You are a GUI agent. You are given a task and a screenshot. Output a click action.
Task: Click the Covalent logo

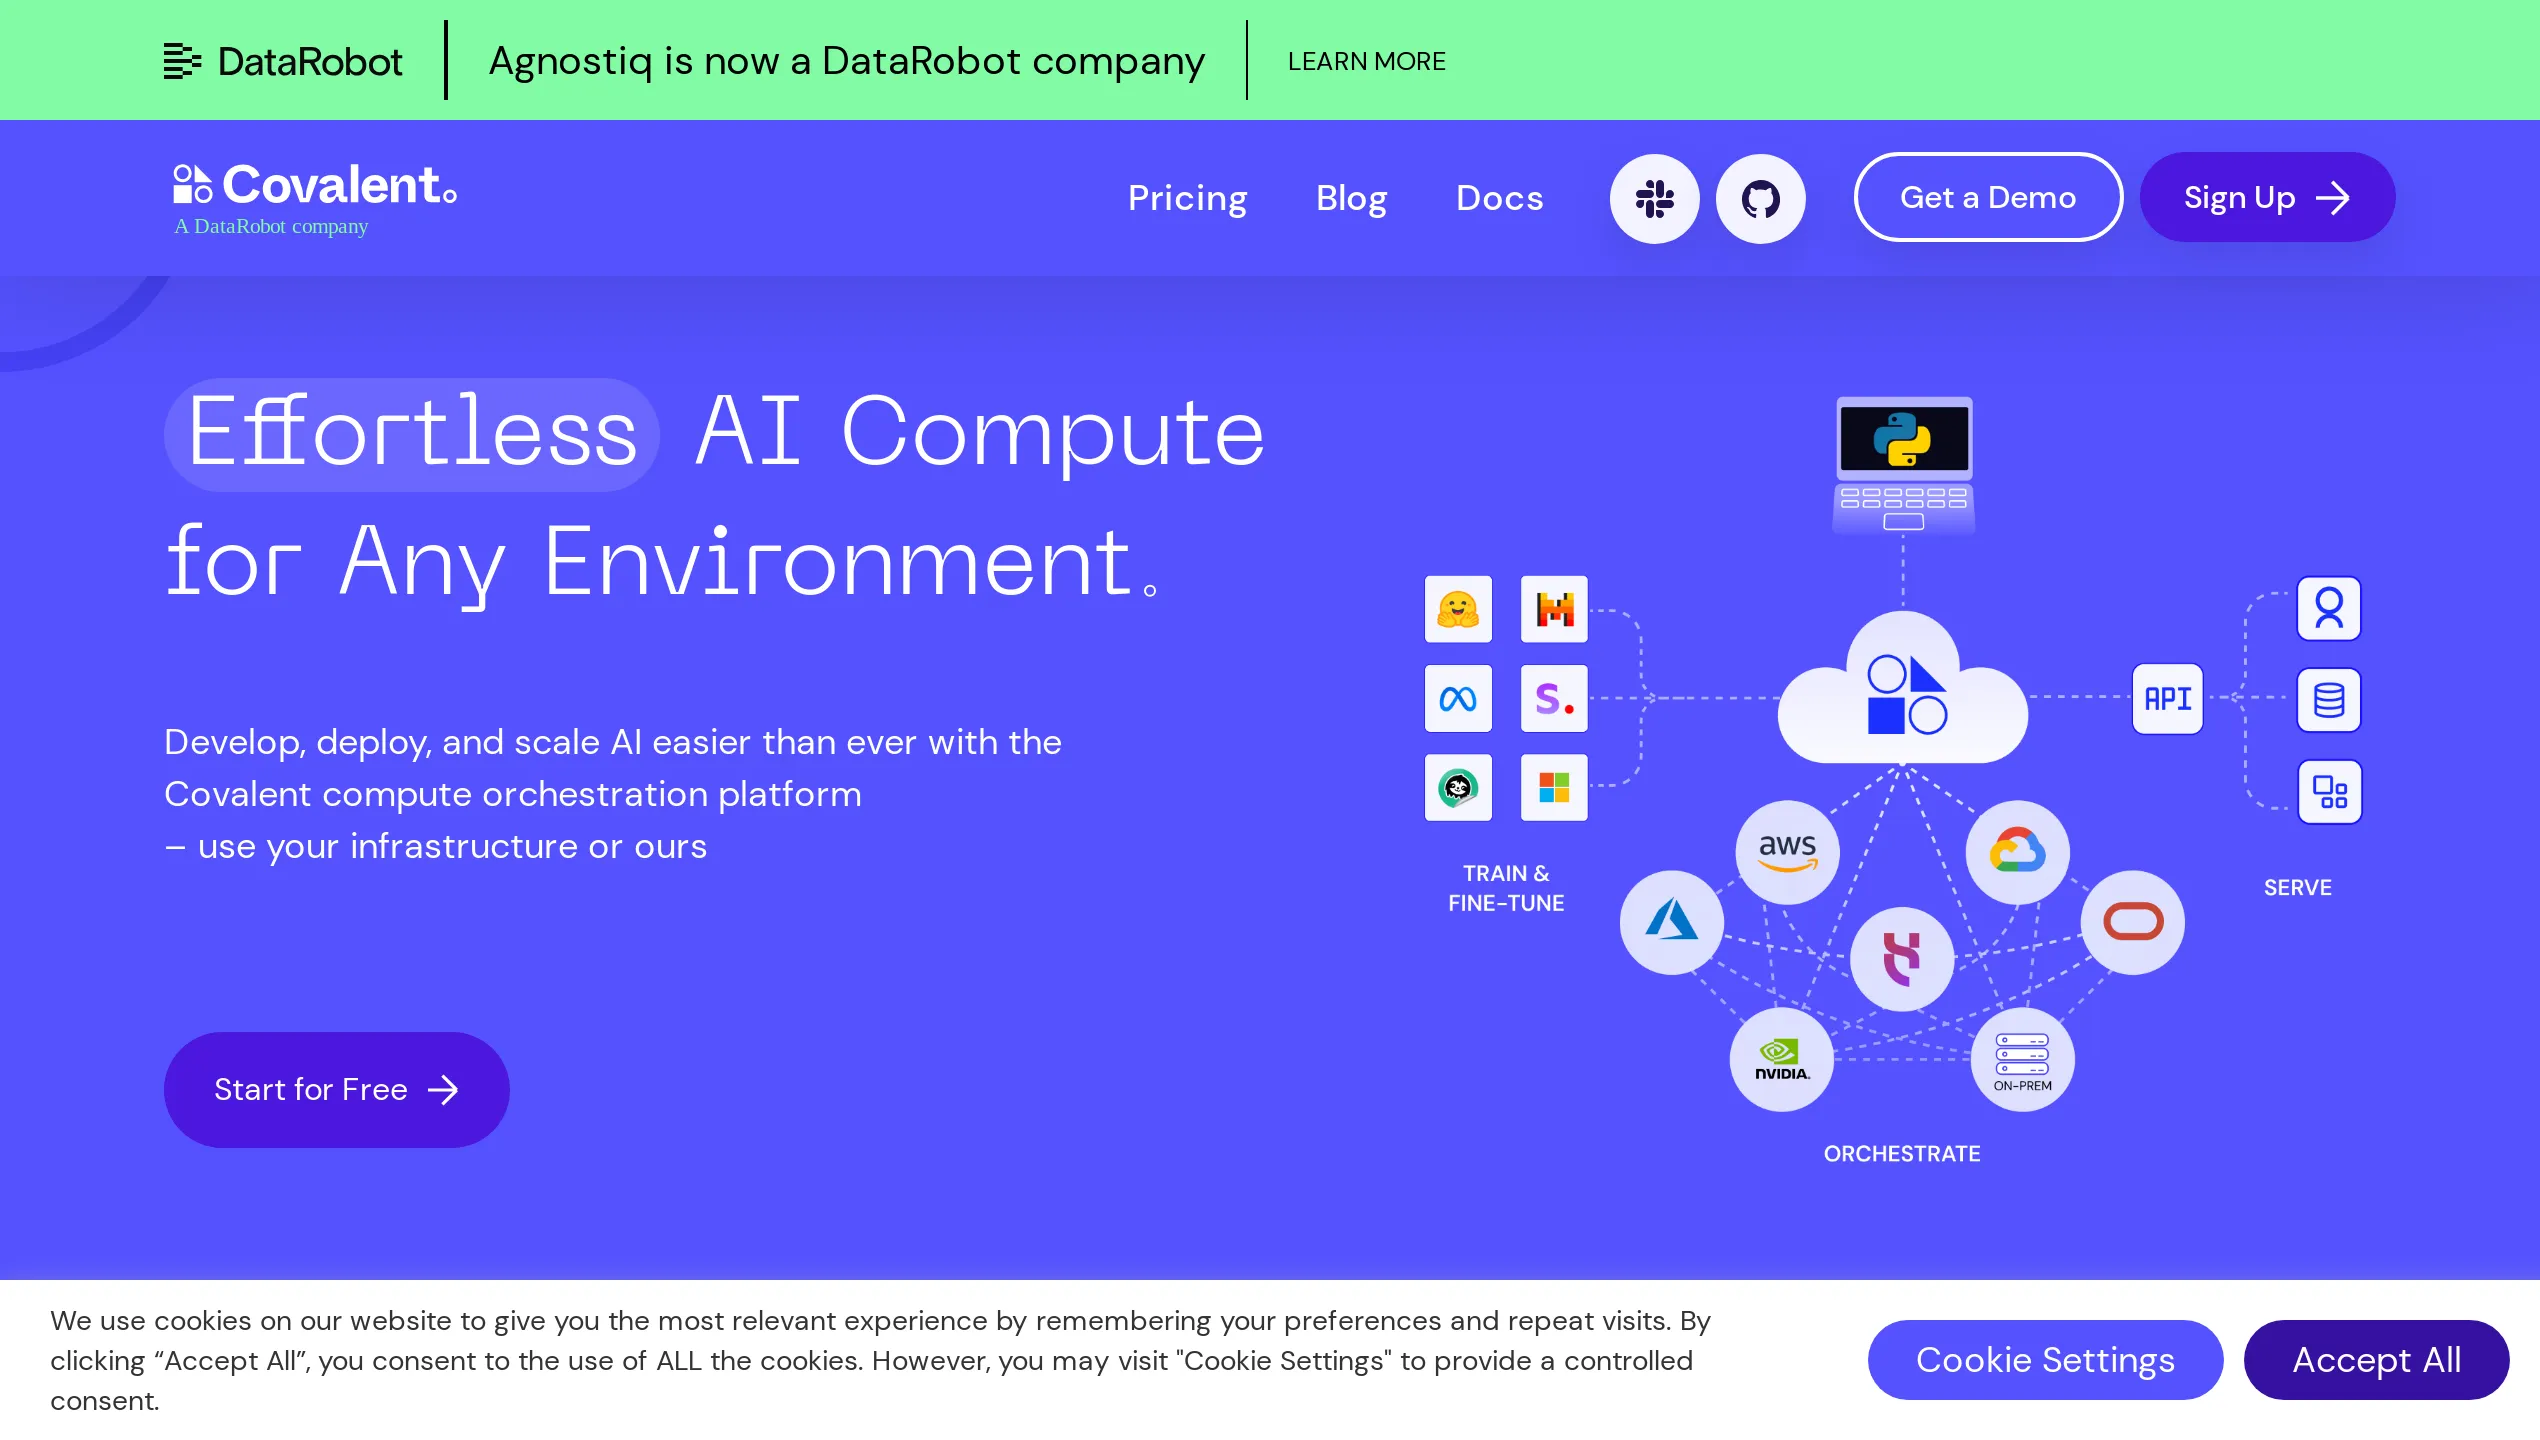pos(315,185)
